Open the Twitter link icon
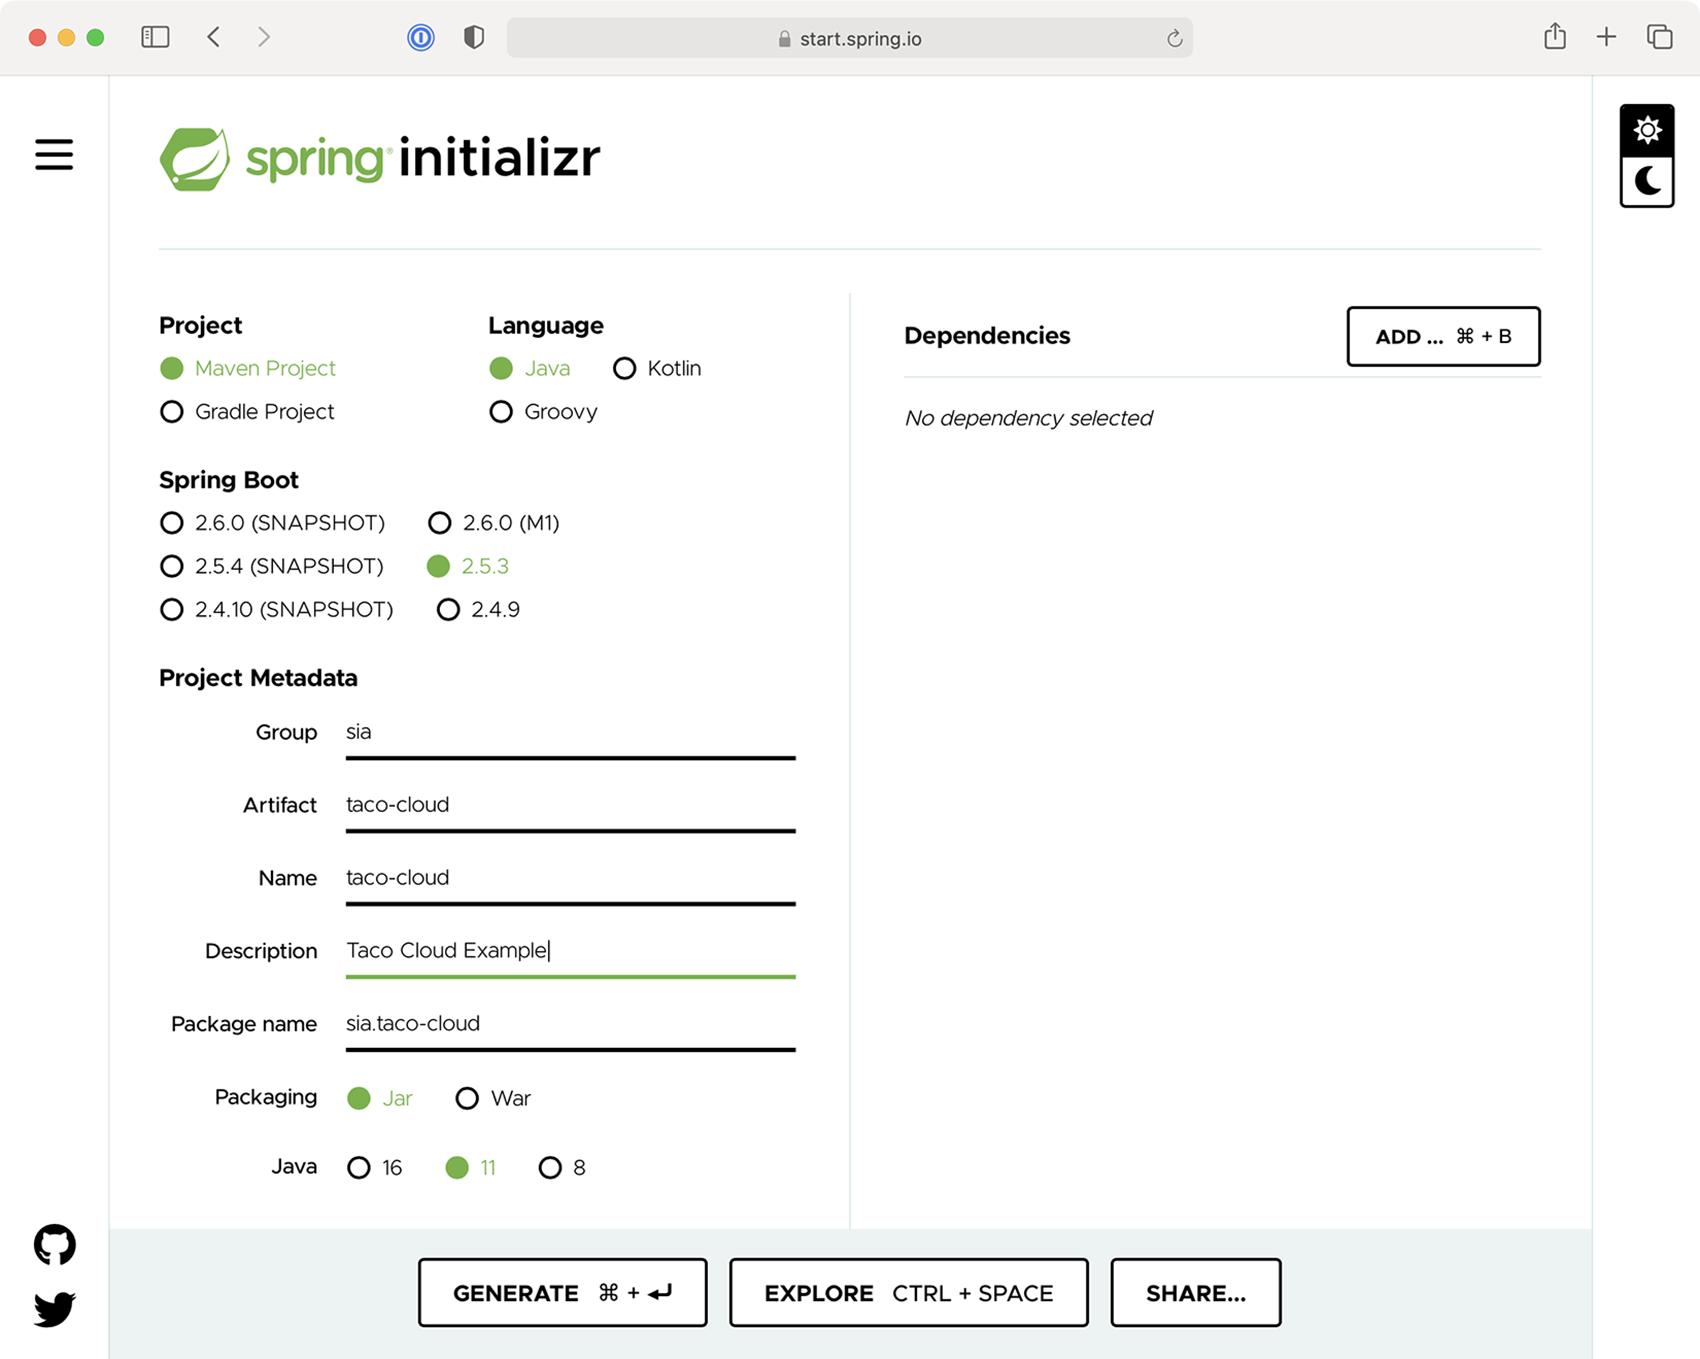Image resolution: width=1700 pixels, height=1359 pixels. coord(55,1309)
